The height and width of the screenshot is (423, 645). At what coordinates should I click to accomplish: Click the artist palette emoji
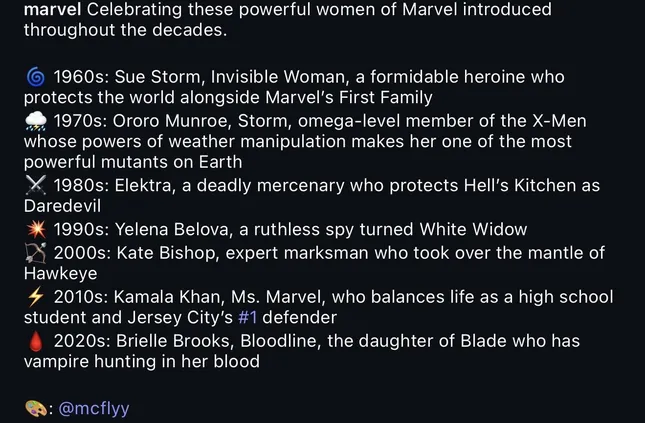[x=33, y=408]
